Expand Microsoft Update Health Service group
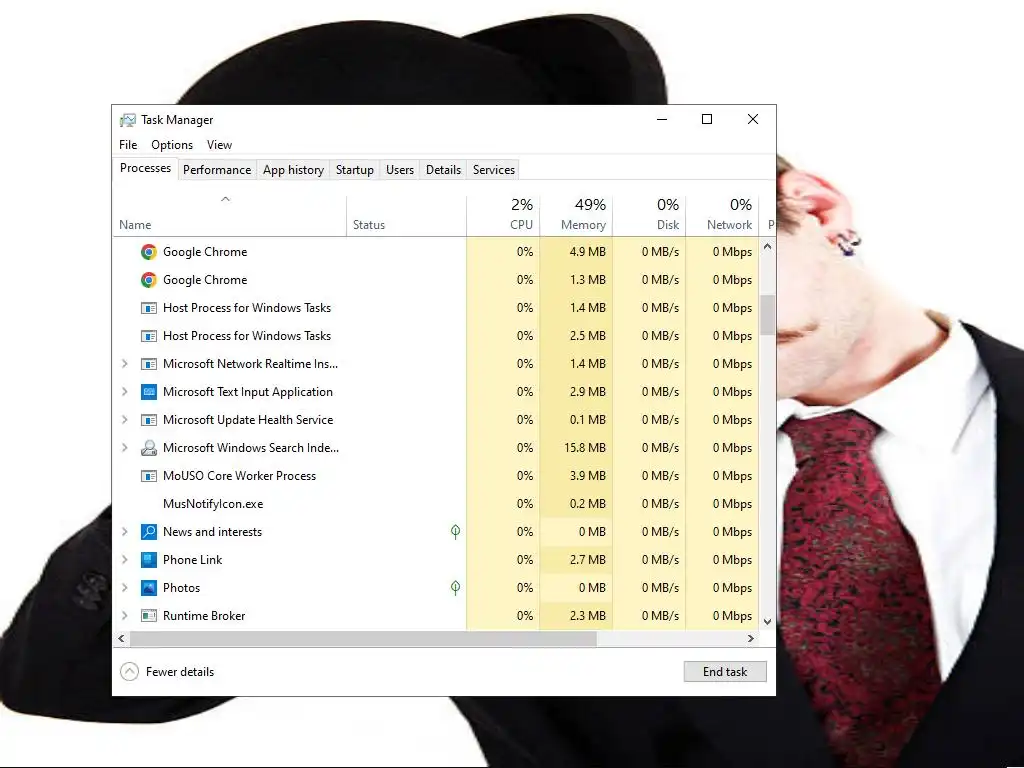 click(x=125, y=420)
